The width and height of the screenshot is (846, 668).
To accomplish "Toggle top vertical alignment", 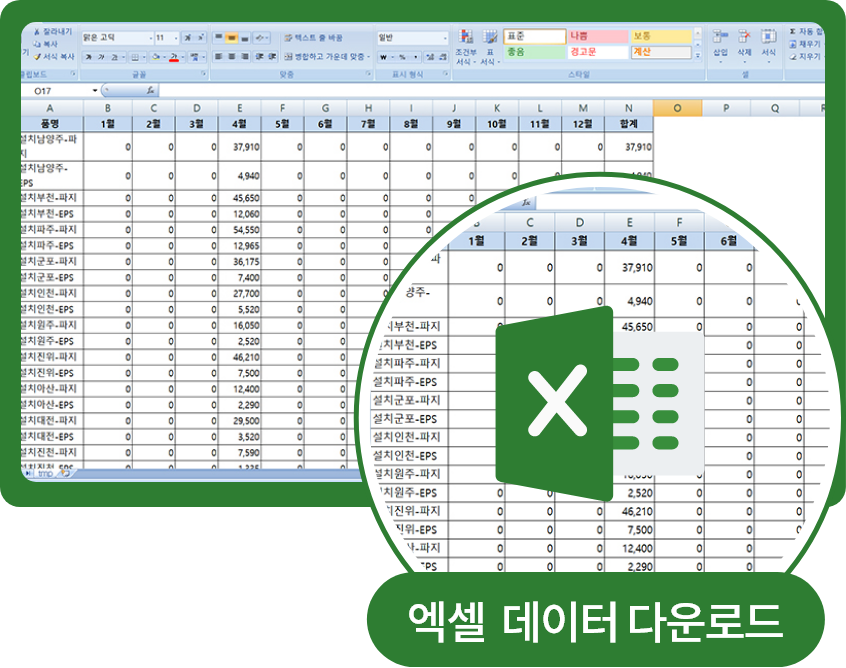I will click(219, 38).
